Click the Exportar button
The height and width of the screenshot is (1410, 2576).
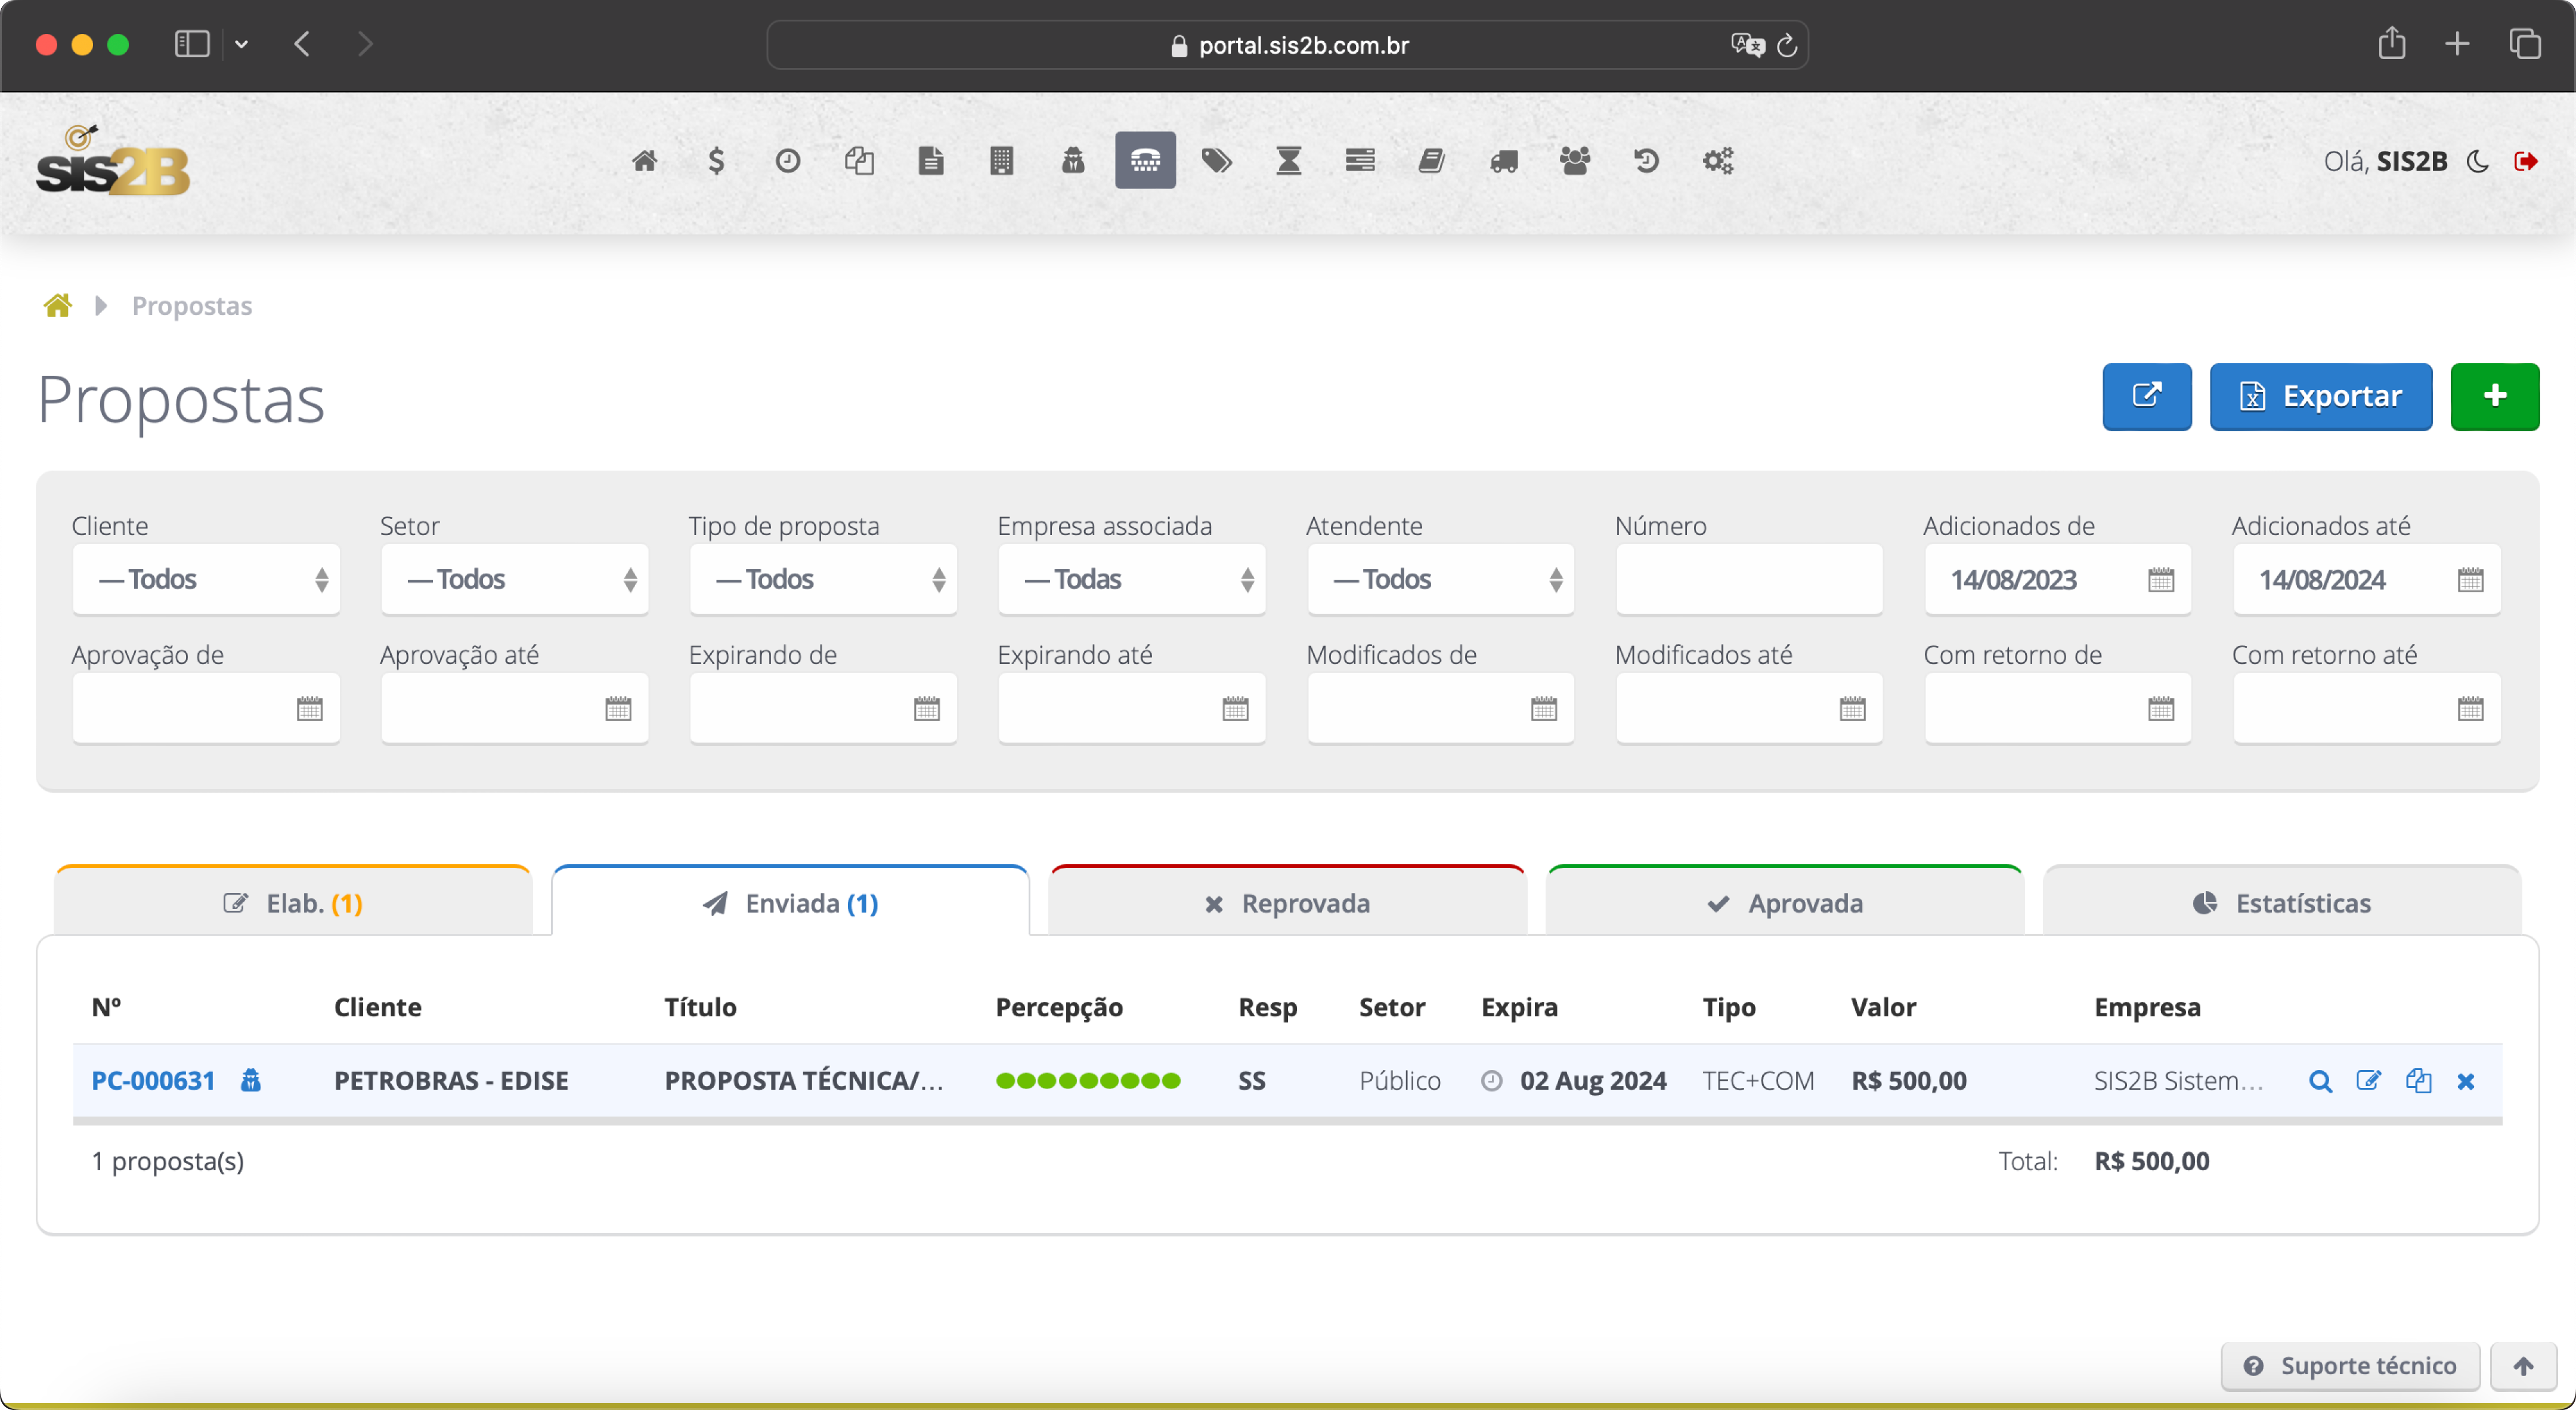[x=2320, y=396]
